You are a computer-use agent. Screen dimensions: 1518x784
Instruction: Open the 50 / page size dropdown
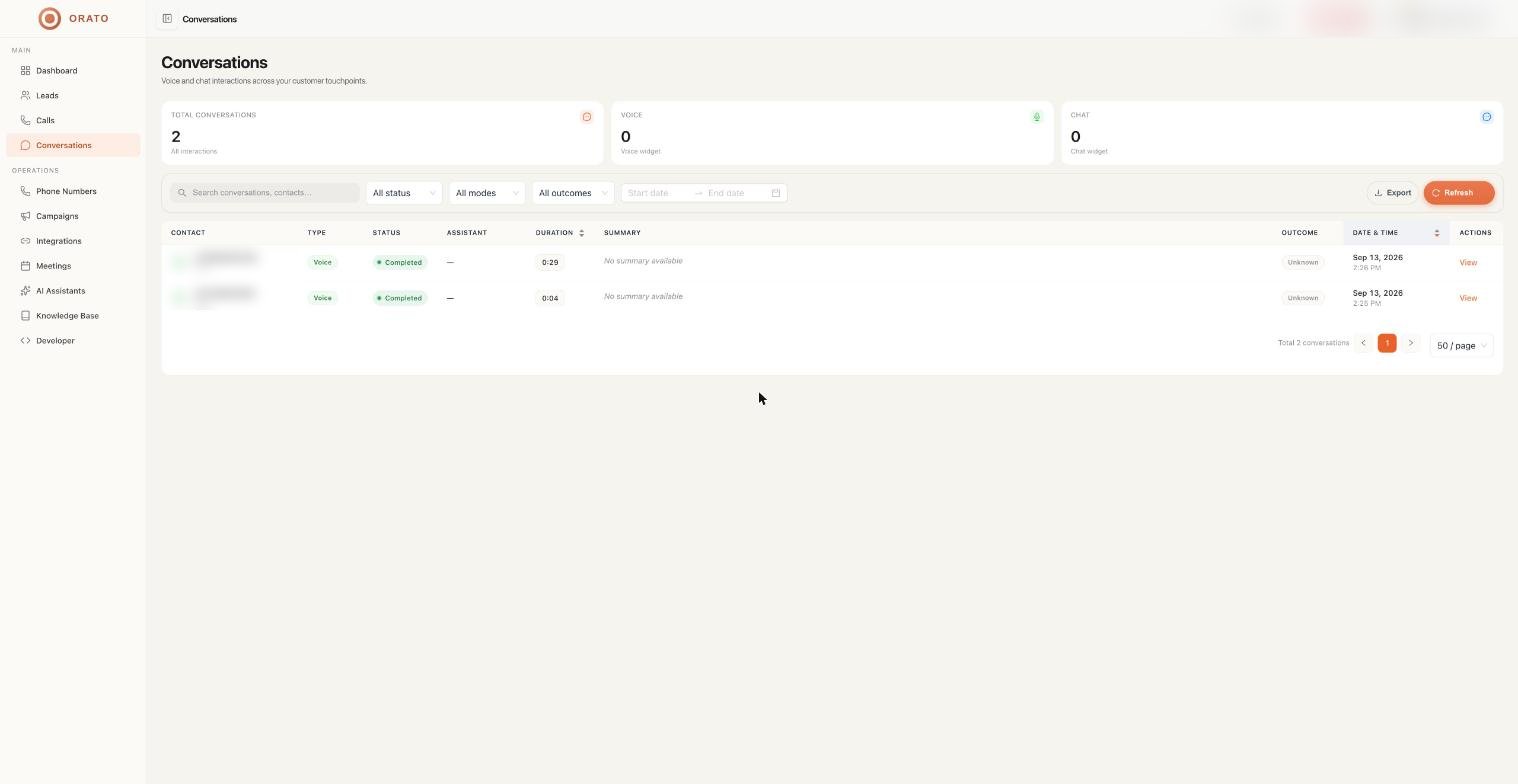coord(1461,346)
